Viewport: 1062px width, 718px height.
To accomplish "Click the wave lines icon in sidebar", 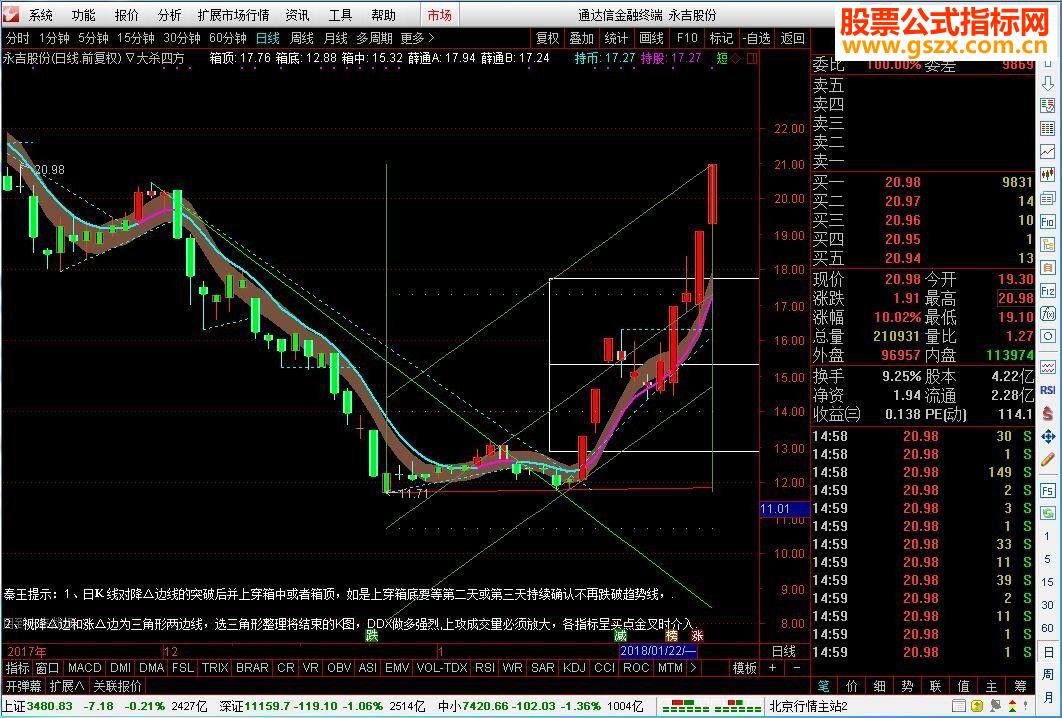I will (1048, 368).
